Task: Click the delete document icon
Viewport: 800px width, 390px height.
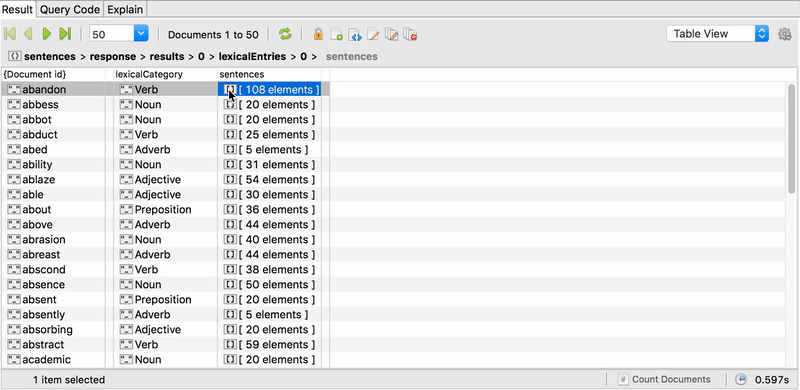Action: click(410, 34)
